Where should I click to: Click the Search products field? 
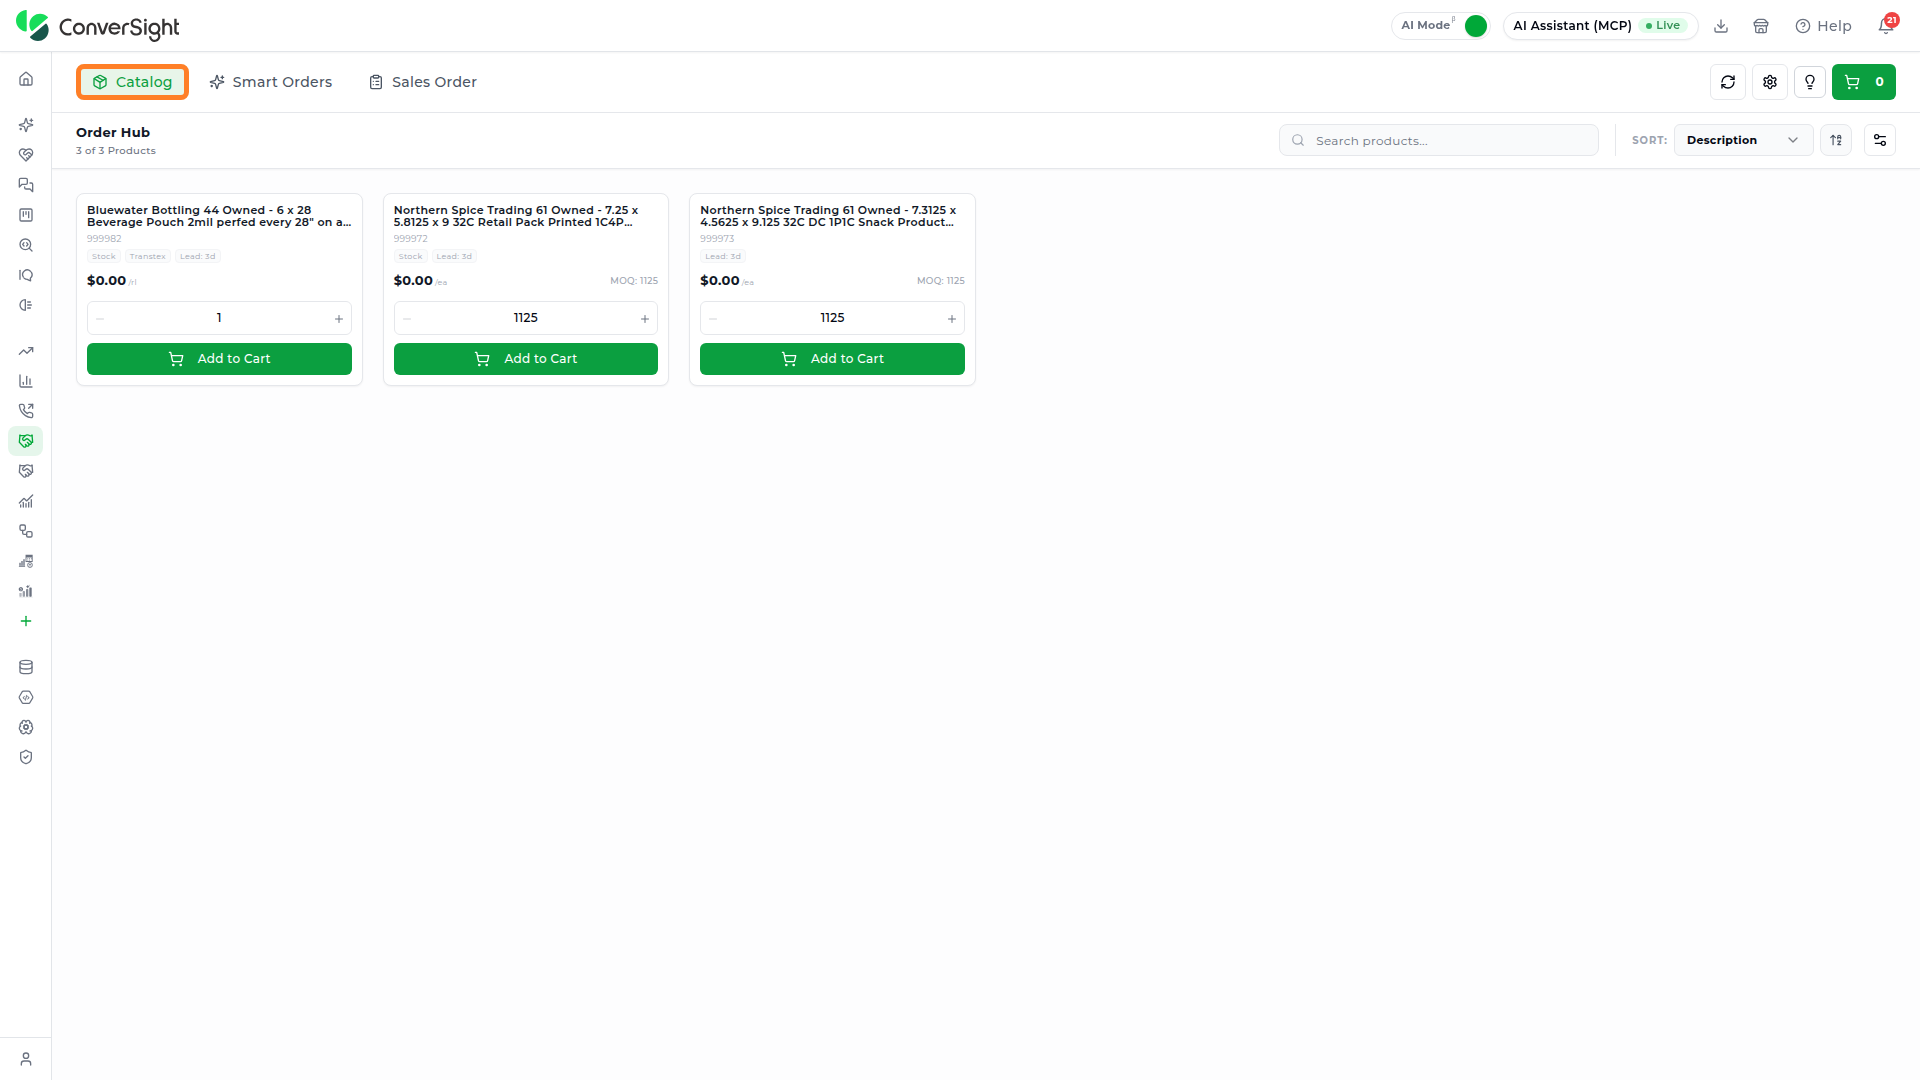coord(1438,140)
